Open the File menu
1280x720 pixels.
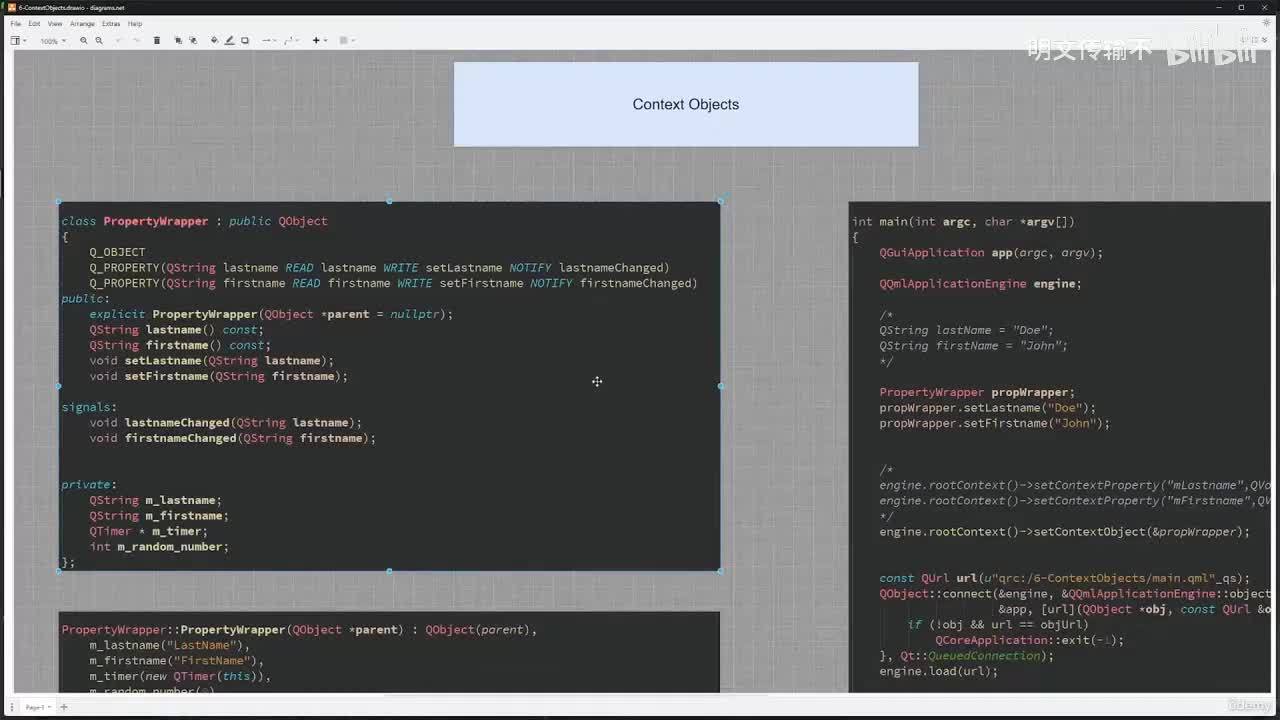tap(15, 23)
